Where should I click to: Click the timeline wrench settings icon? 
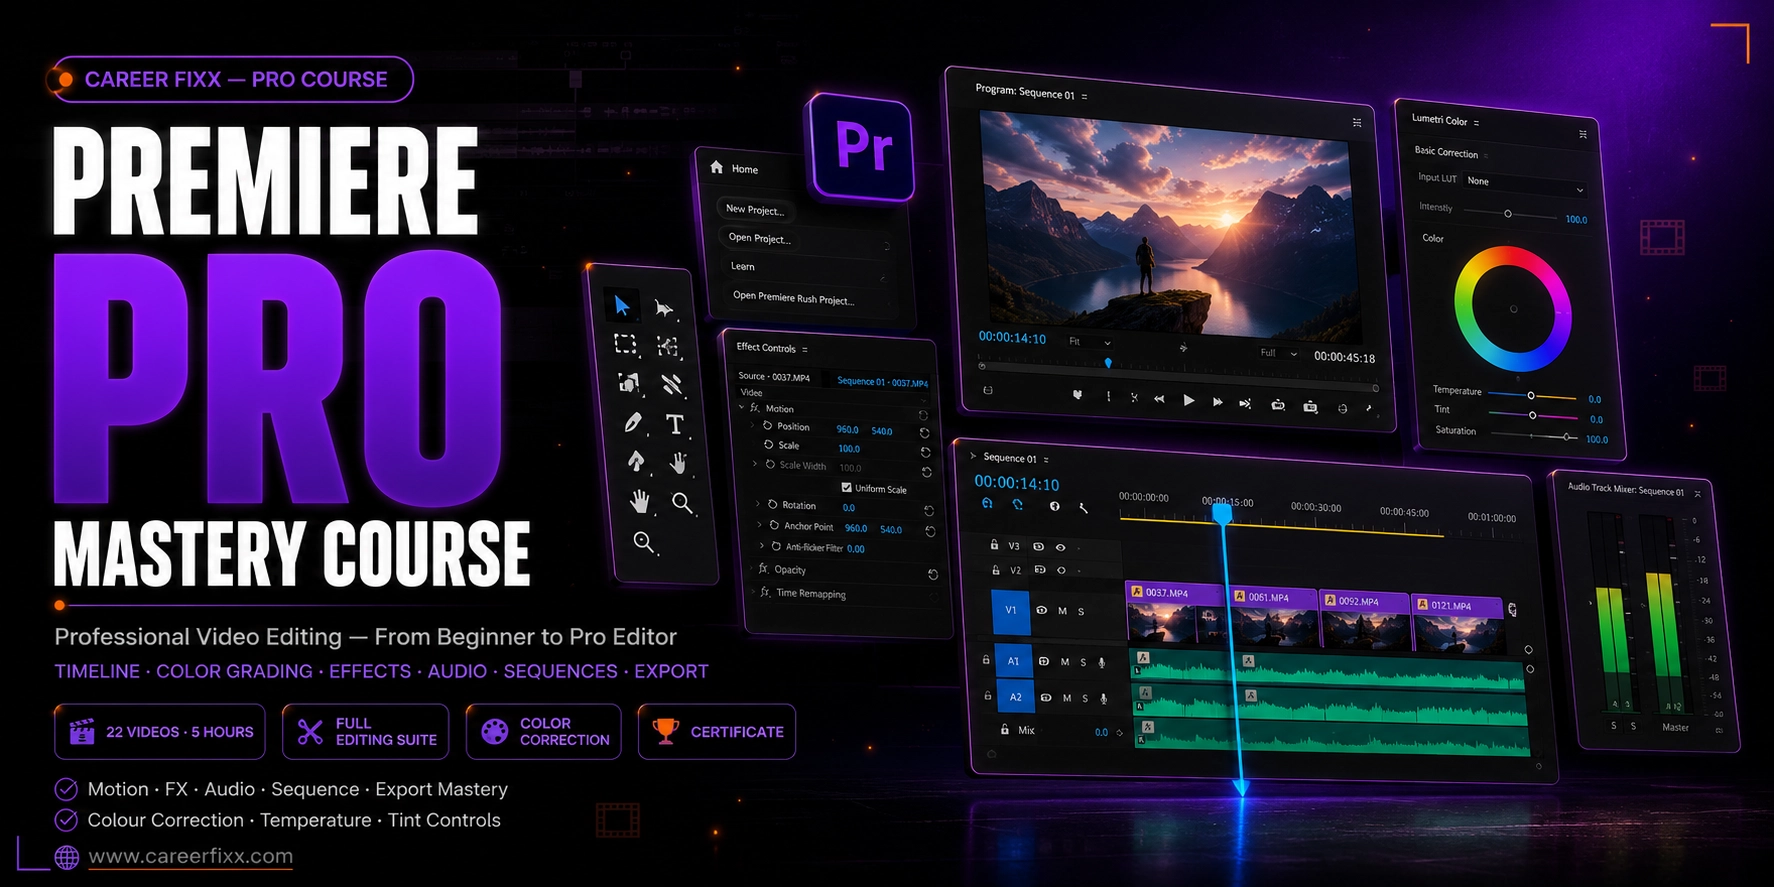click(x=1083, y=508)
